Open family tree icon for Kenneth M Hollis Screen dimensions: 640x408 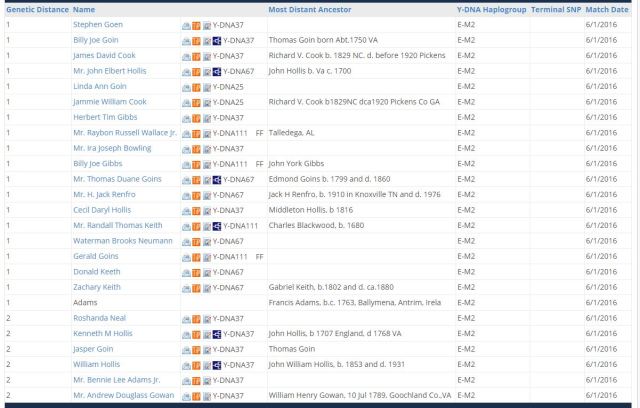click(217, 334)
